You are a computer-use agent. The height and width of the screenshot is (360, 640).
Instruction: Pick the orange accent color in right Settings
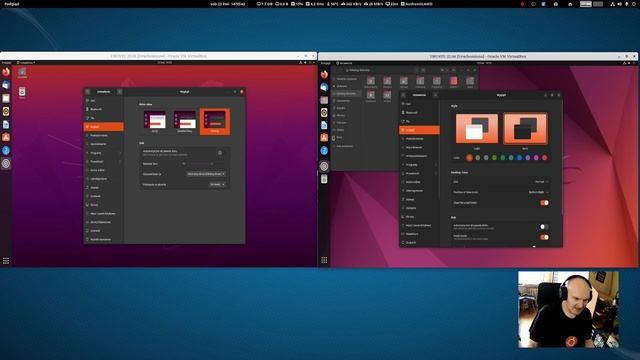point(469,158)
